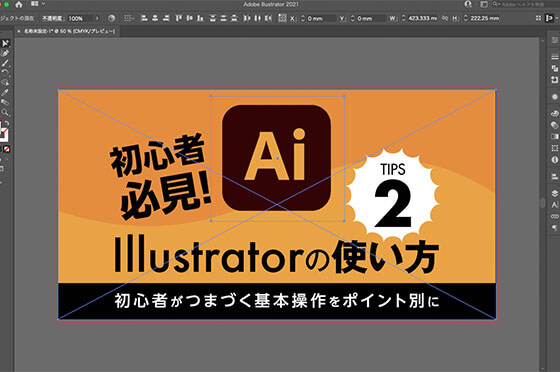Select the Eyedropper tool
The image size is (560, 372).
[5, 93]
